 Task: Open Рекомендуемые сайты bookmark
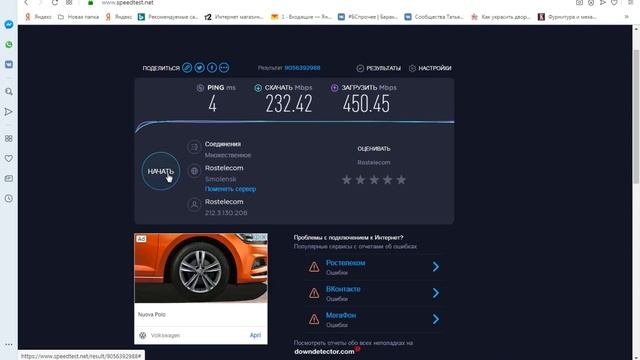169,17
